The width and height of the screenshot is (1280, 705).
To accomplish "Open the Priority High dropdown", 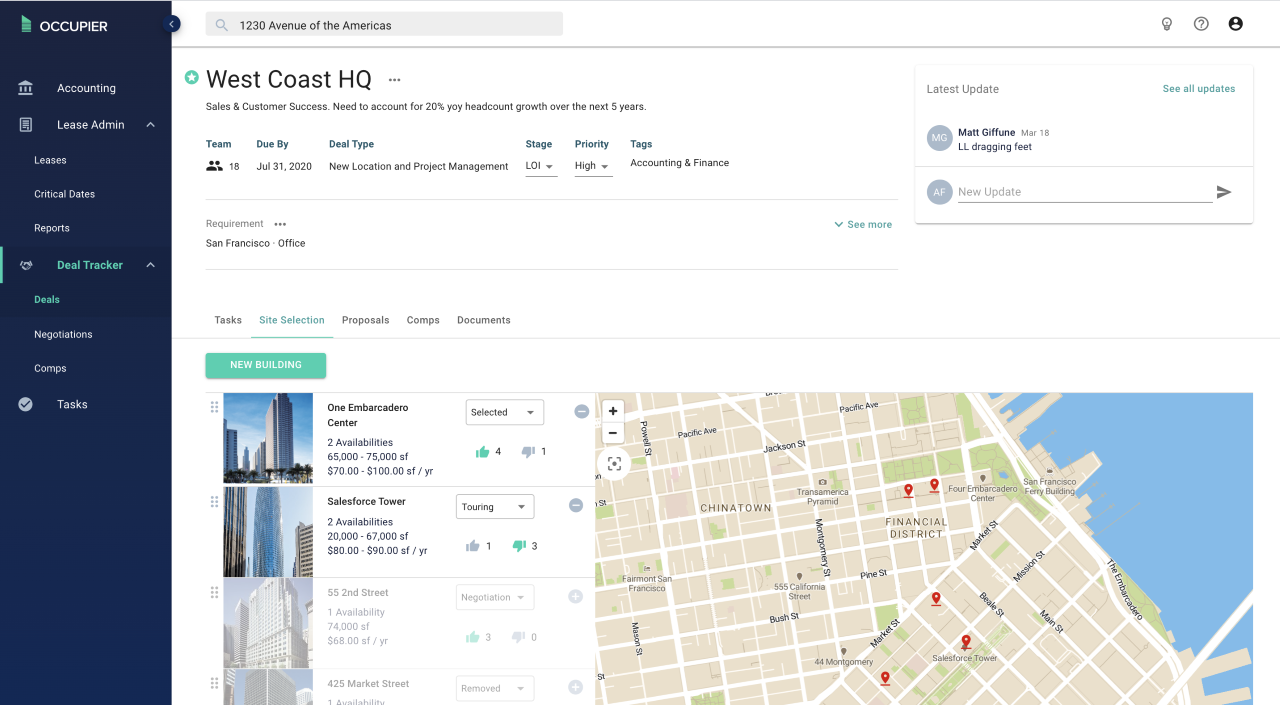I will pyautogui.click(x=593, y=166).
